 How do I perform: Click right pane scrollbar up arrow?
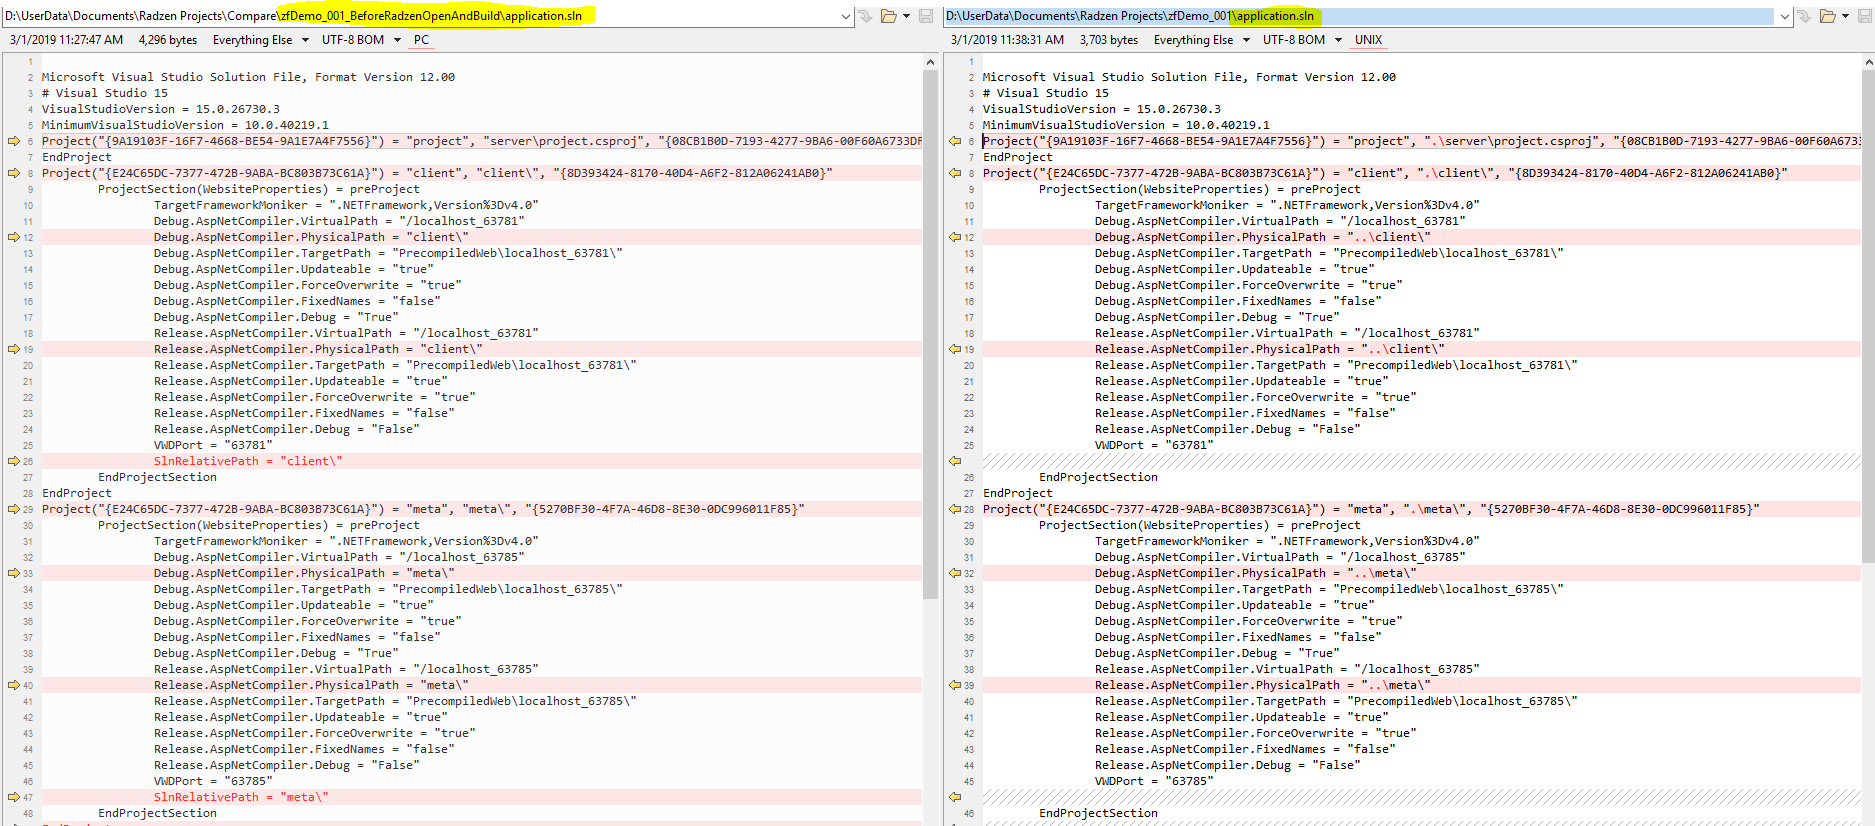point(1868,62)
